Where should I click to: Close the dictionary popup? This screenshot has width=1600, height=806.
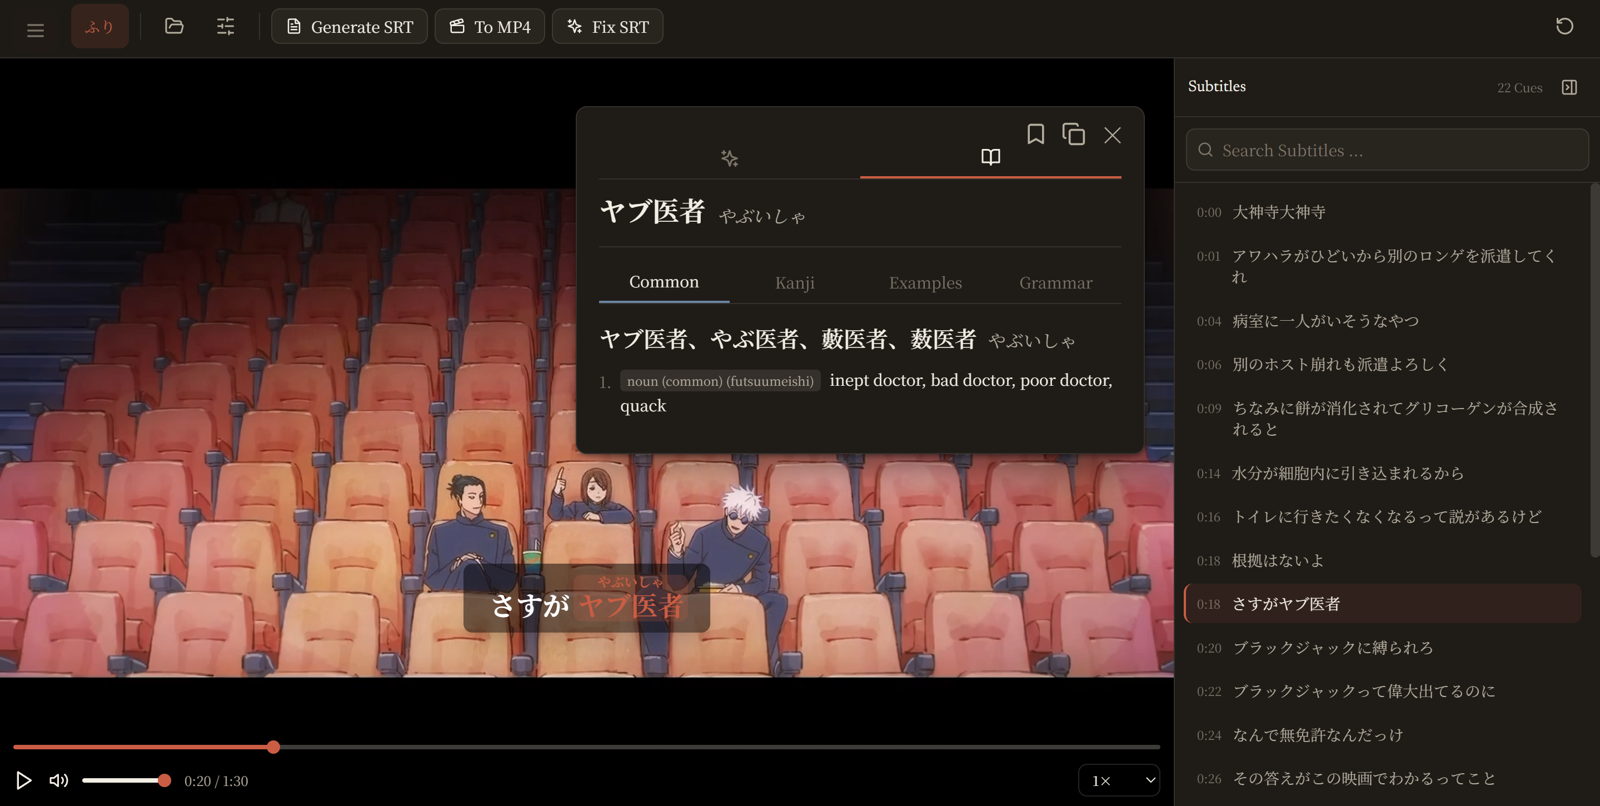pyautogui.click(x=1112, y=135)
